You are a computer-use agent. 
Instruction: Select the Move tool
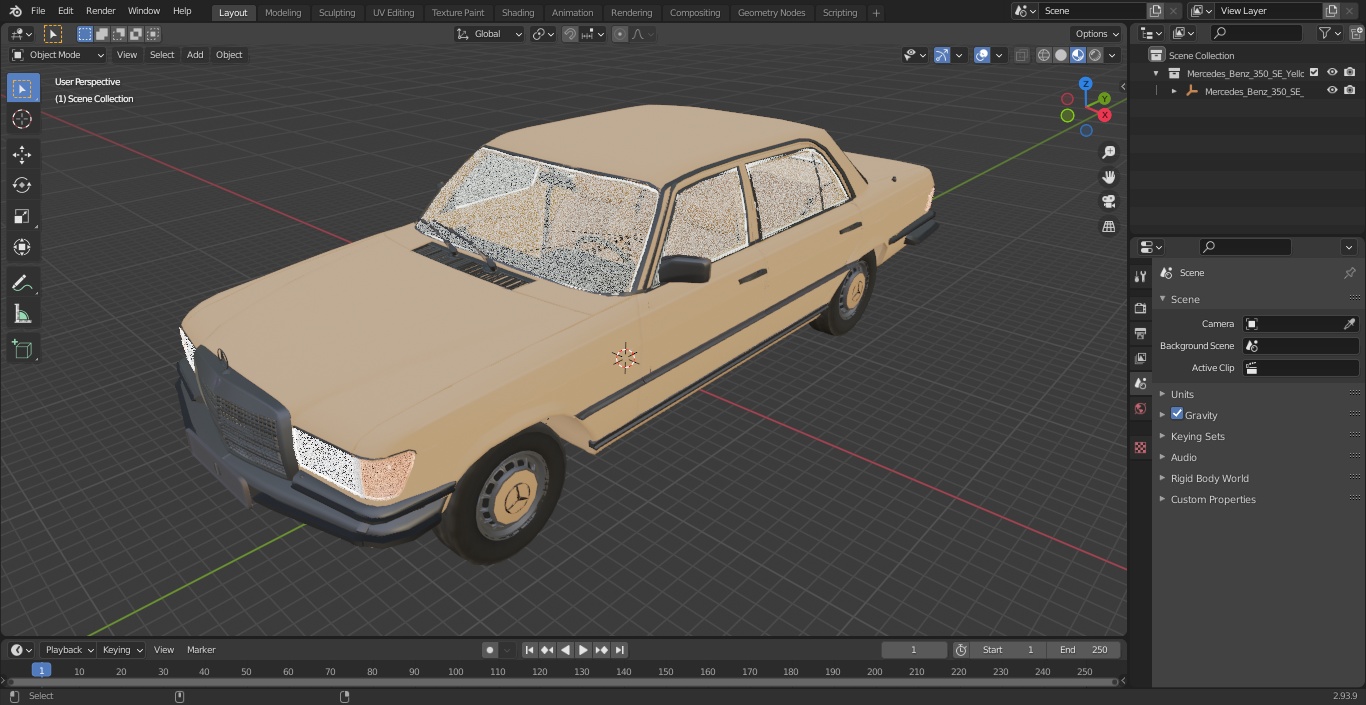[x=22, y=154]
